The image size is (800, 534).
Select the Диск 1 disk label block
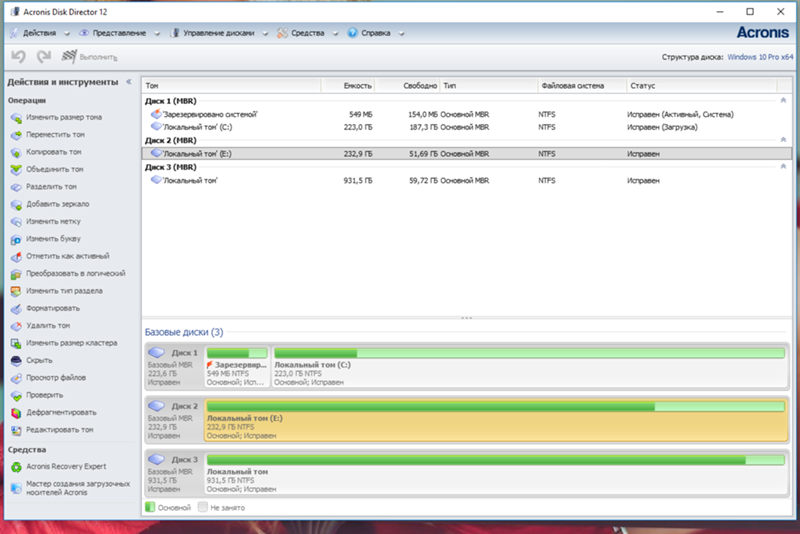click(173, 366)
